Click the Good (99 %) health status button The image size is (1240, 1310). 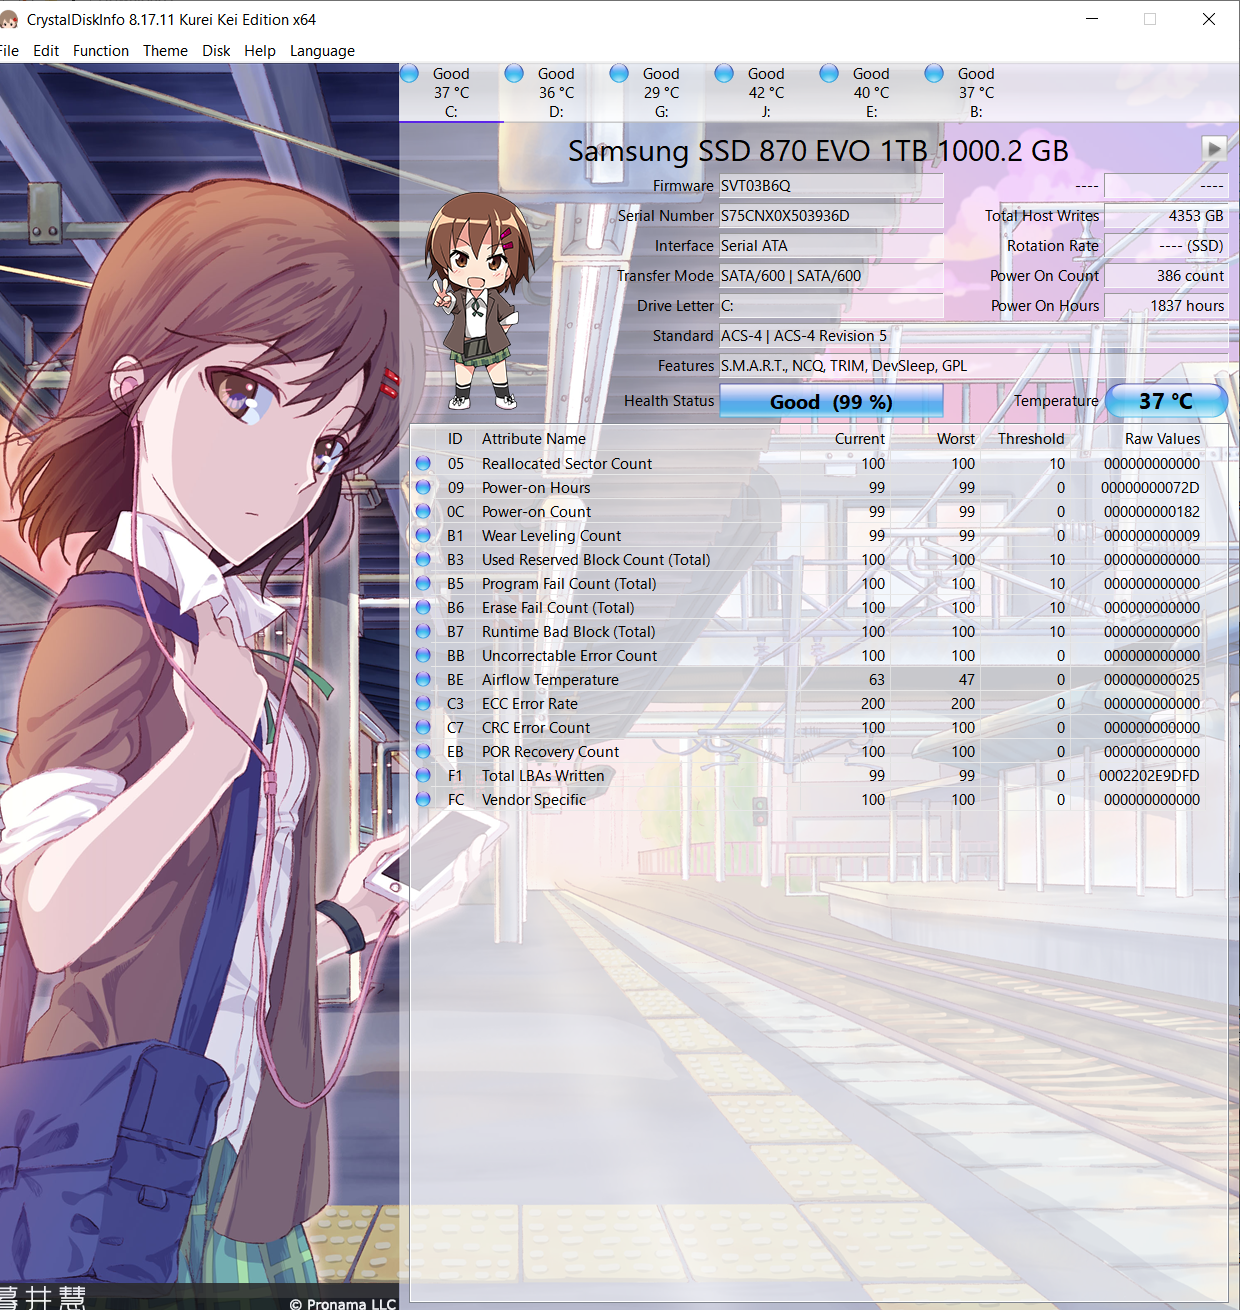pyautogui.click(x=831, y=402)
